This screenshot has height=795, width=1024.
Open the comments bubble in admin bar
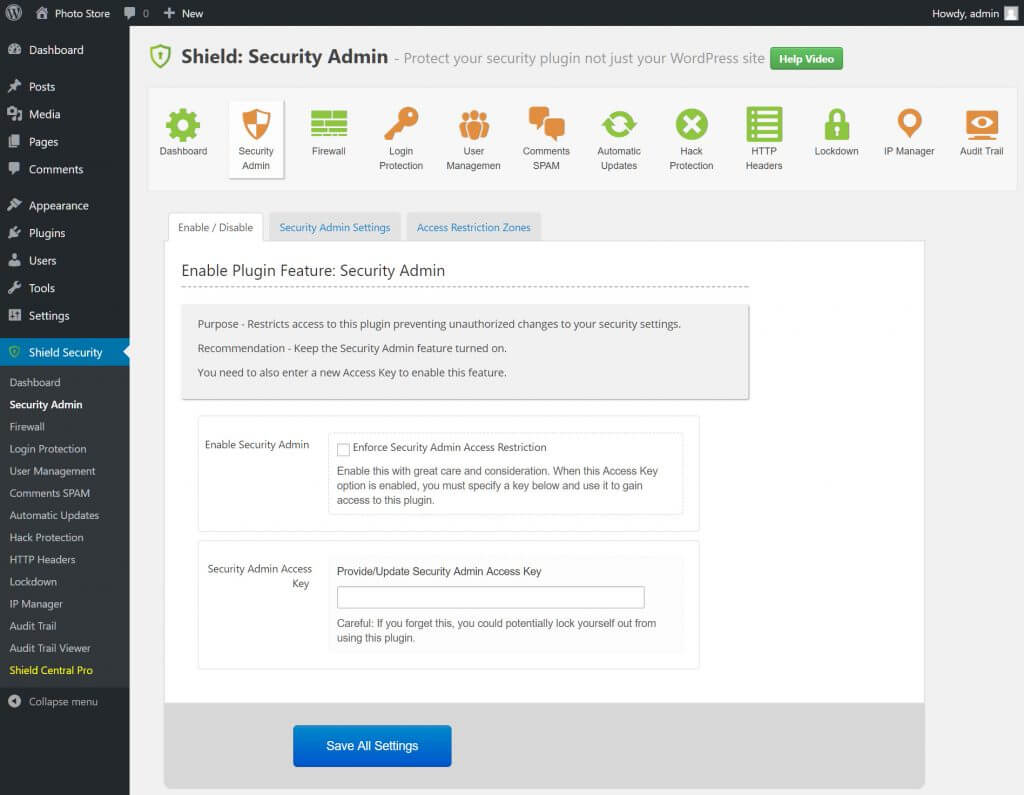(129, 13)
